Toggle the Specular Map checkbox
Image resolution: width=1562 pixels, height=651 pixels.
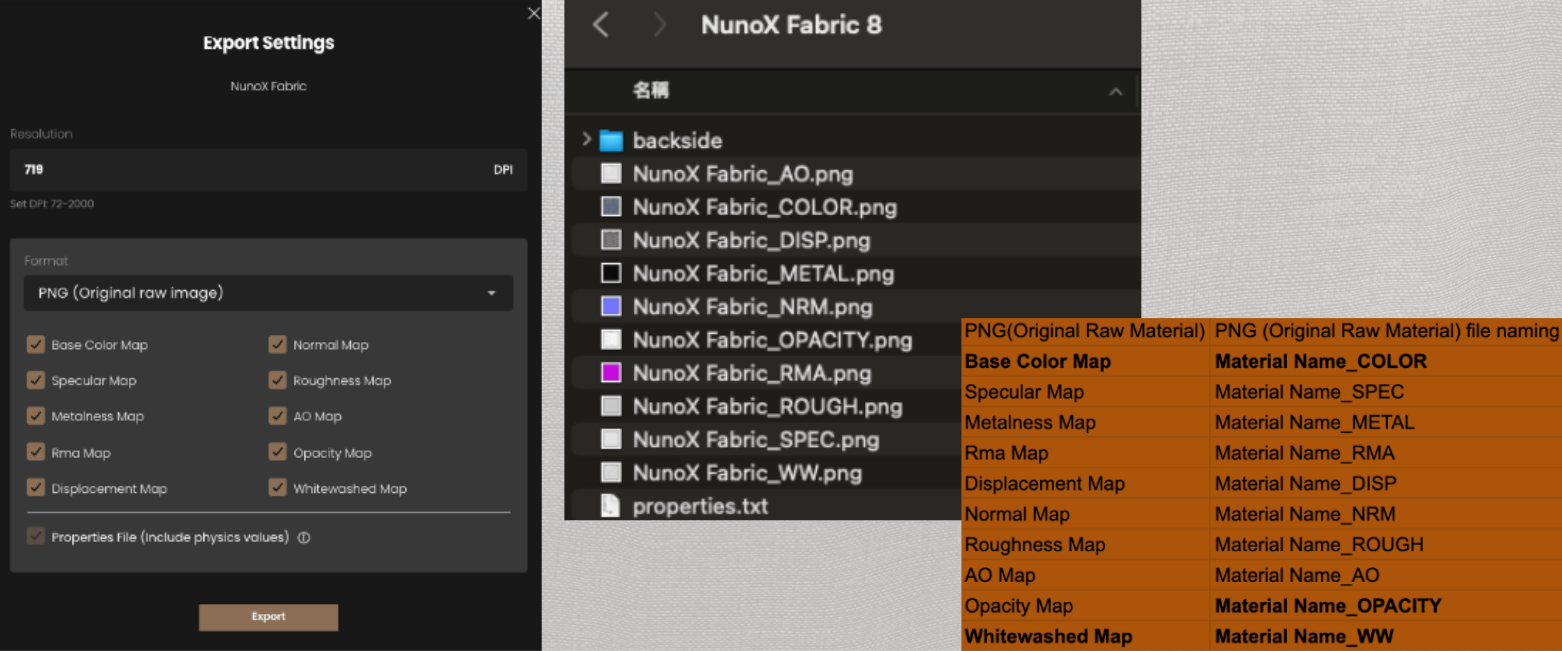(x=35, y=381)
